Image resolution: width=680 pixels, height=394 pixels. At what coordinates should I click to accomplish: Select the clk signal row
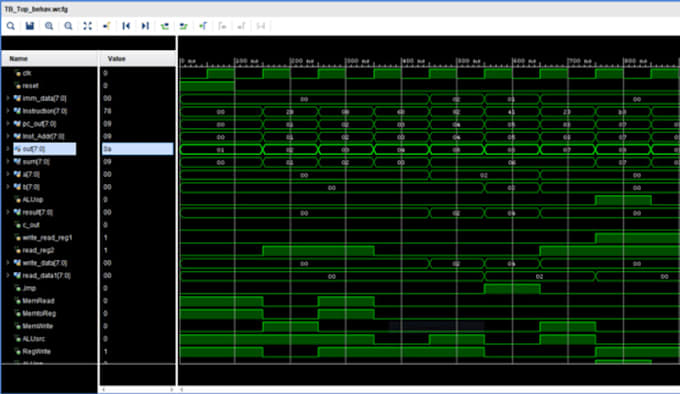[27, 73]
